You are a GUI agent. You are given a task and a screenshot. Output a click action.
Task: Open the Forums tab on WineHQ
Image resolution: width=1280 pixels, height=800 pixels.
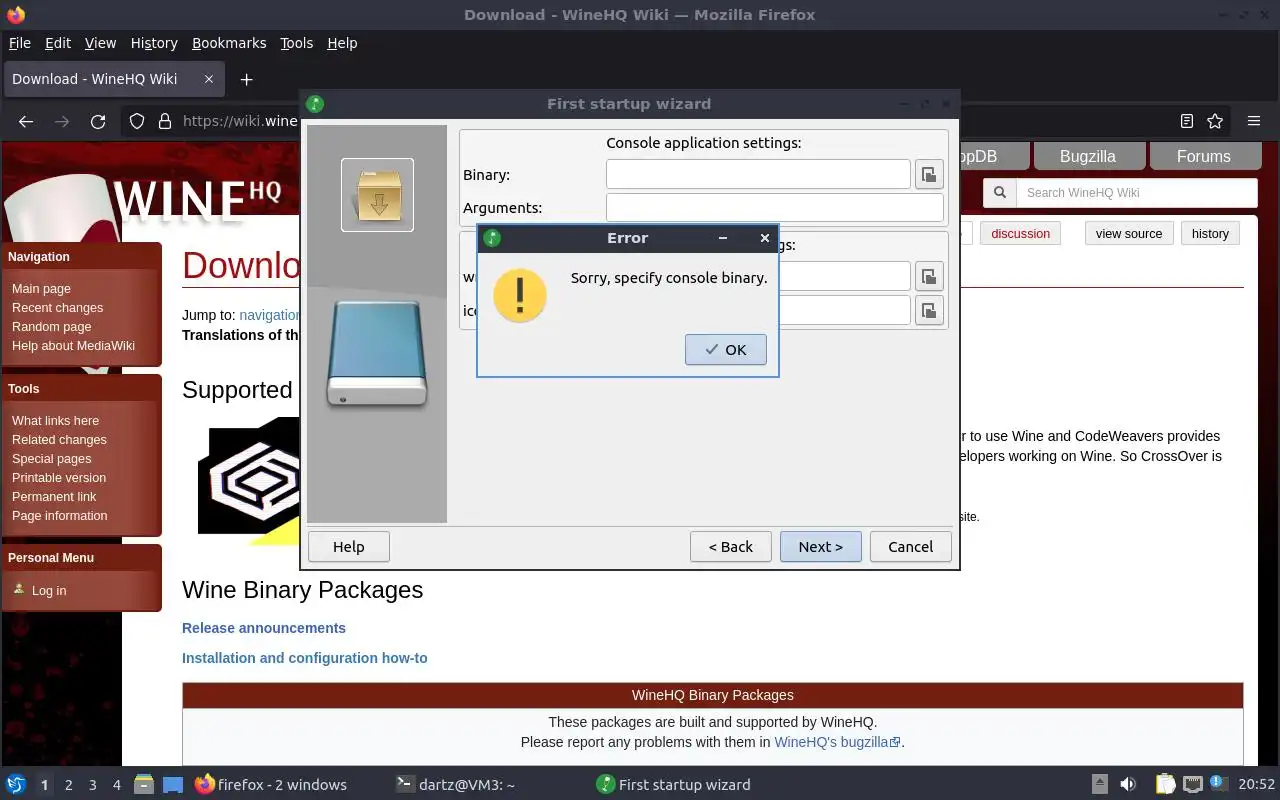[1203, 156]
